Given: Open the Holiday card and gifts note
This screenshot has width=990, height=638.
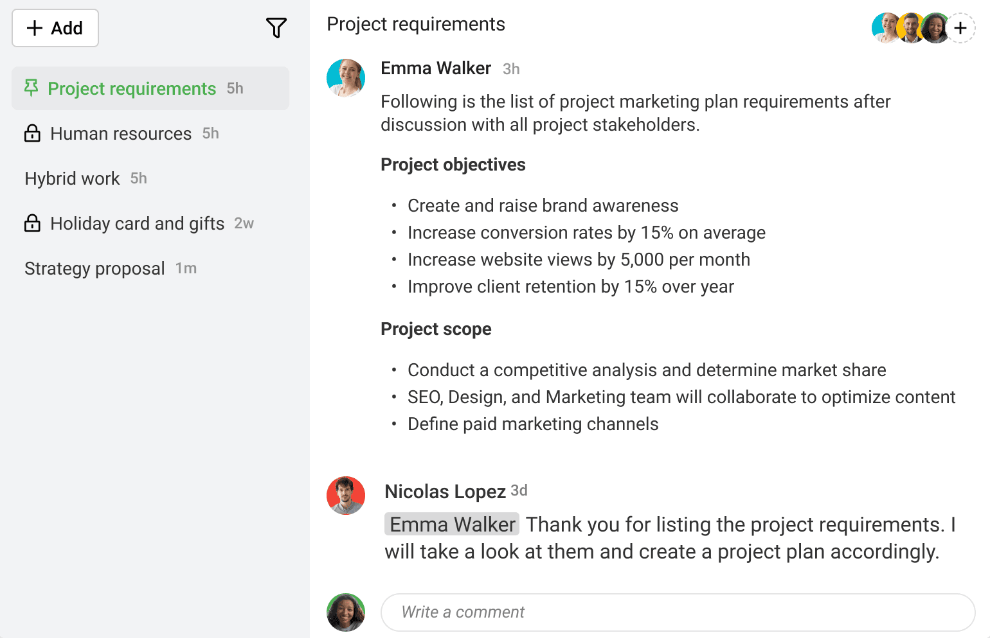Looking at the screenshot, I should [x=150, y=223].
